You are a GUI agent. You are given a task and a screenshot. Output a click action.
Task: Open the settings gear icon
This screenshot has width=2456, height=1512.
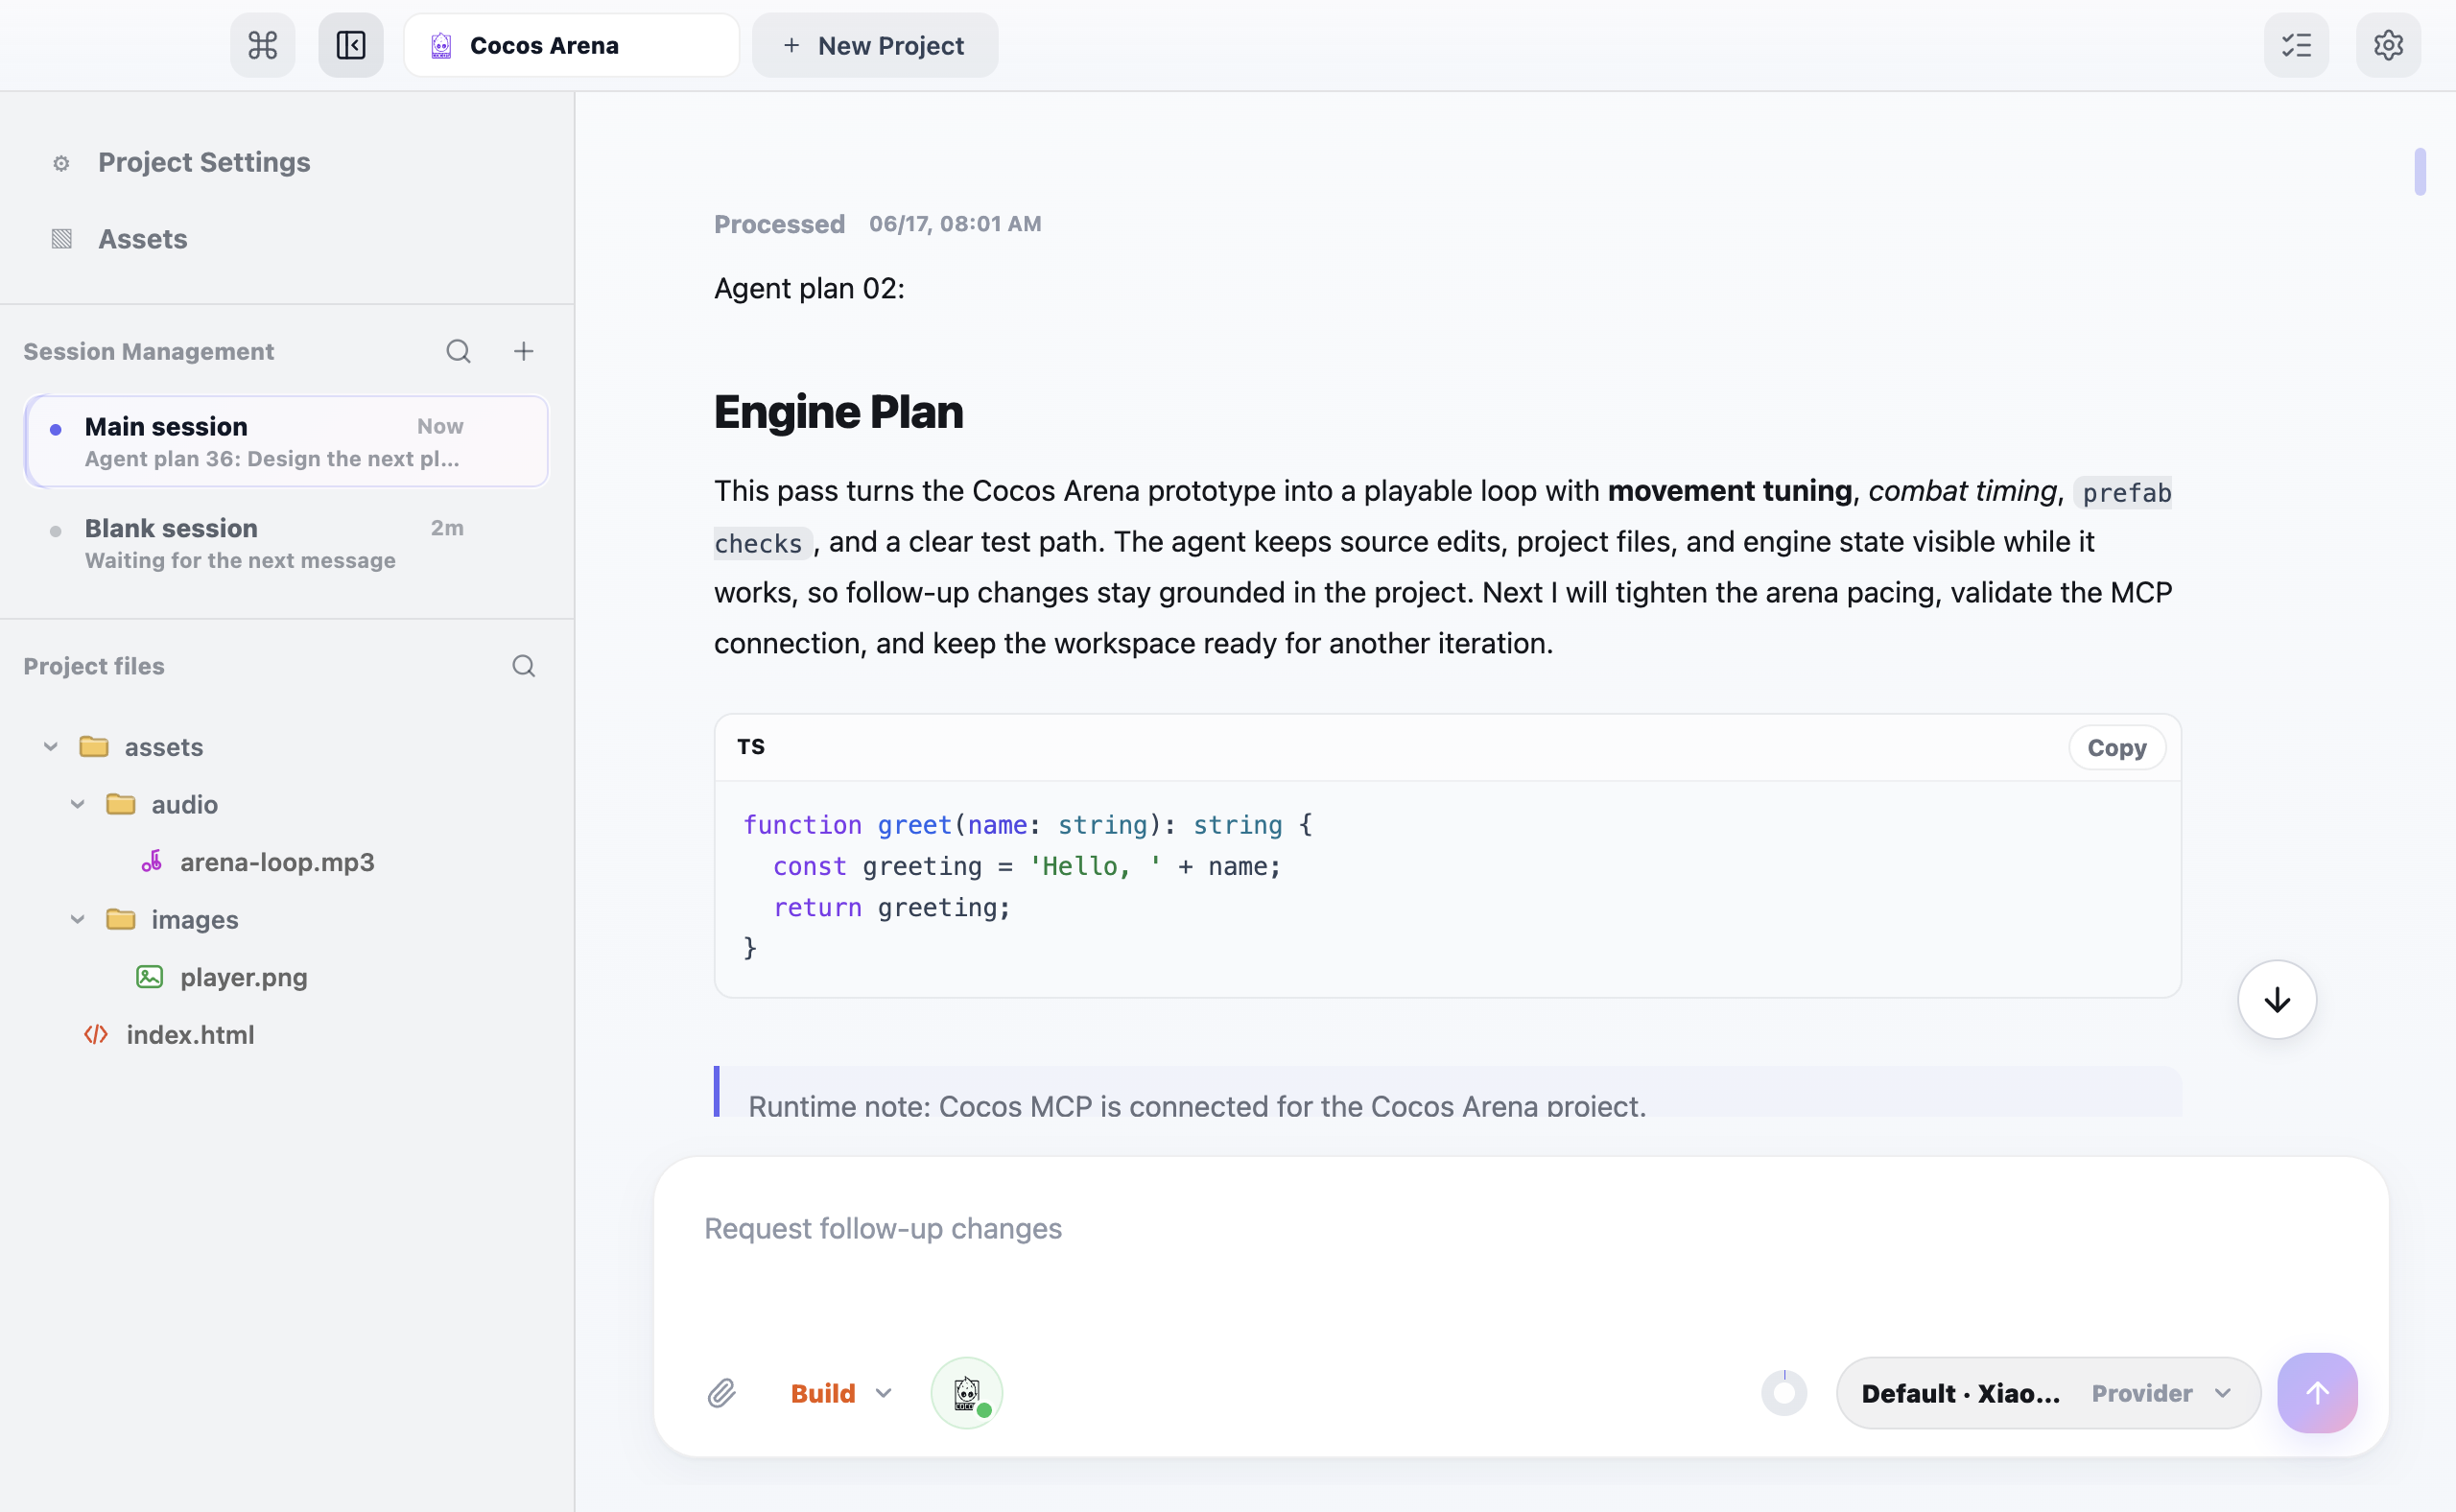[2388, 45]
